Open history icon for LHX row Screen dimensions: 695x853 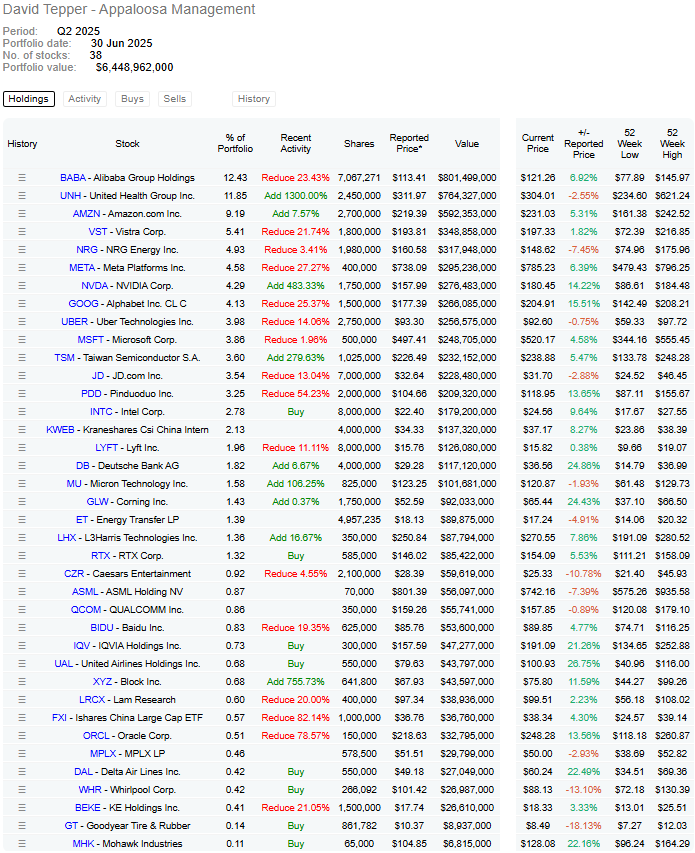tap(22, 537)
